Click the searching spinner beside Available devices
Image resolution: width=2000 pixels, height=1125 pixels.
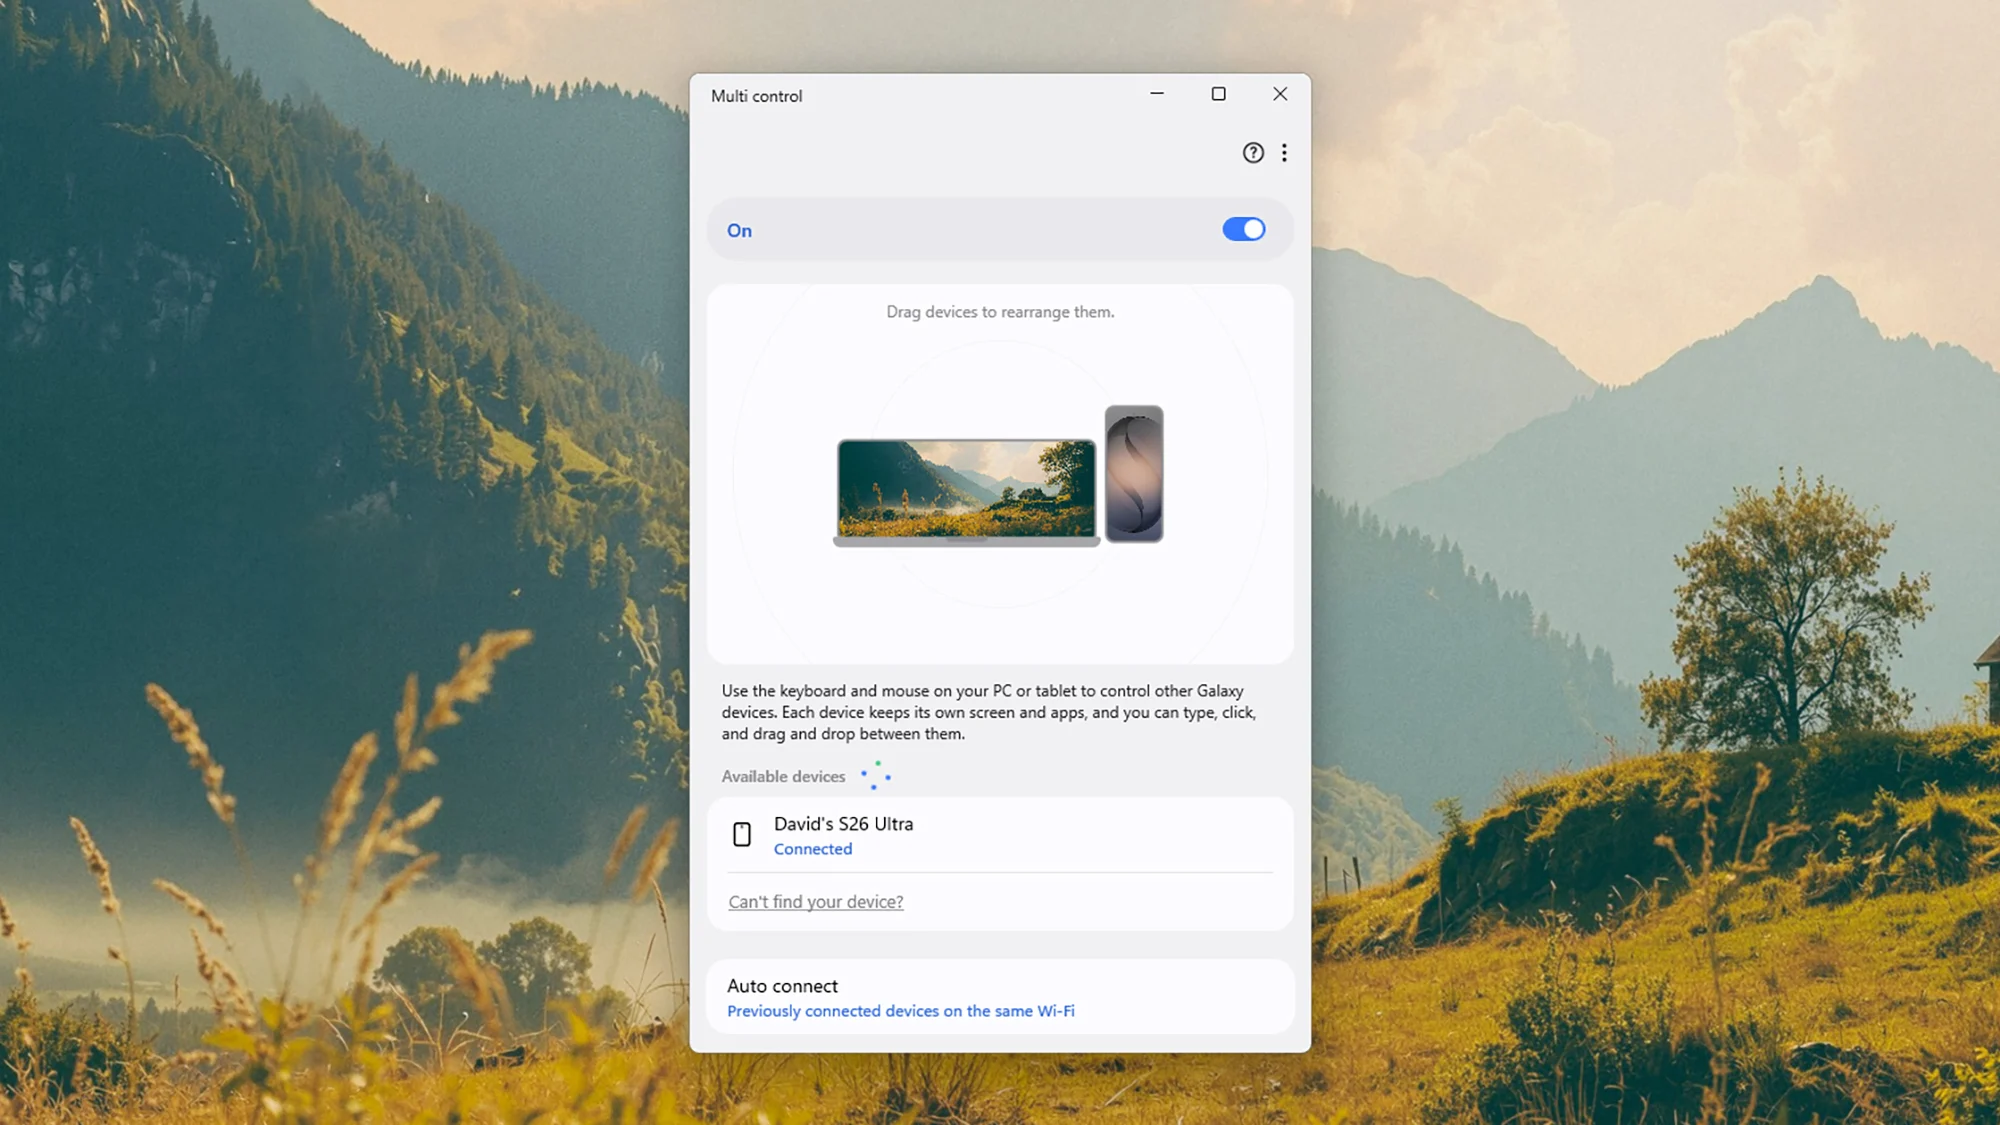click(x=876, y=776)
